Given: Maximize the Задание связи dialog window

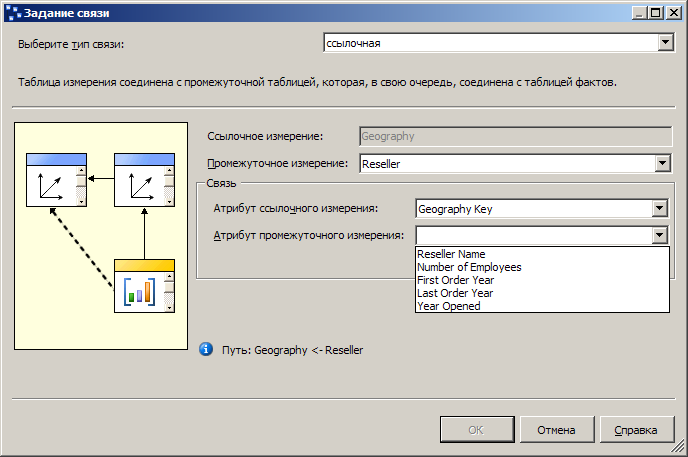Looking at the screenshot, I should [656, 13].
